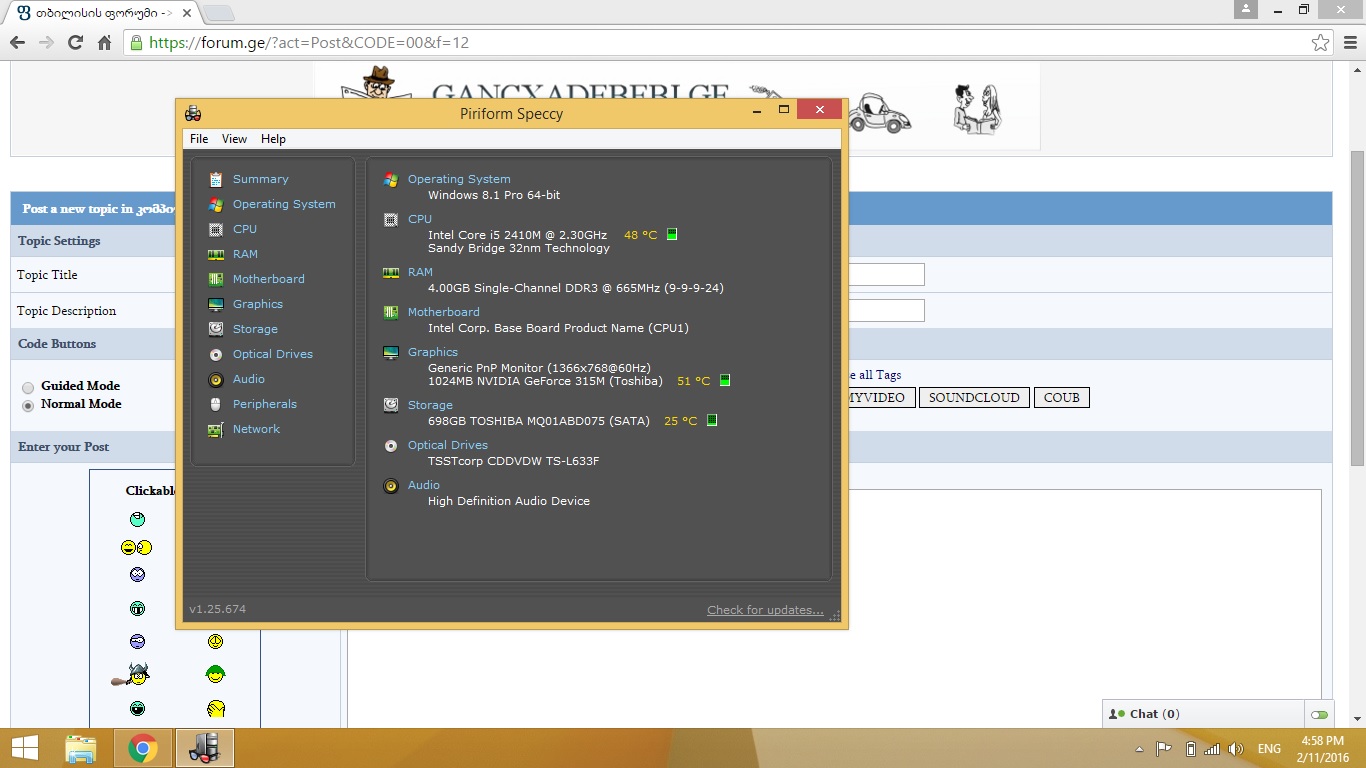Click the RAM details line starting "4.00GB Single-Channel"
This screenshot has height=768, width=1366.
576,288
